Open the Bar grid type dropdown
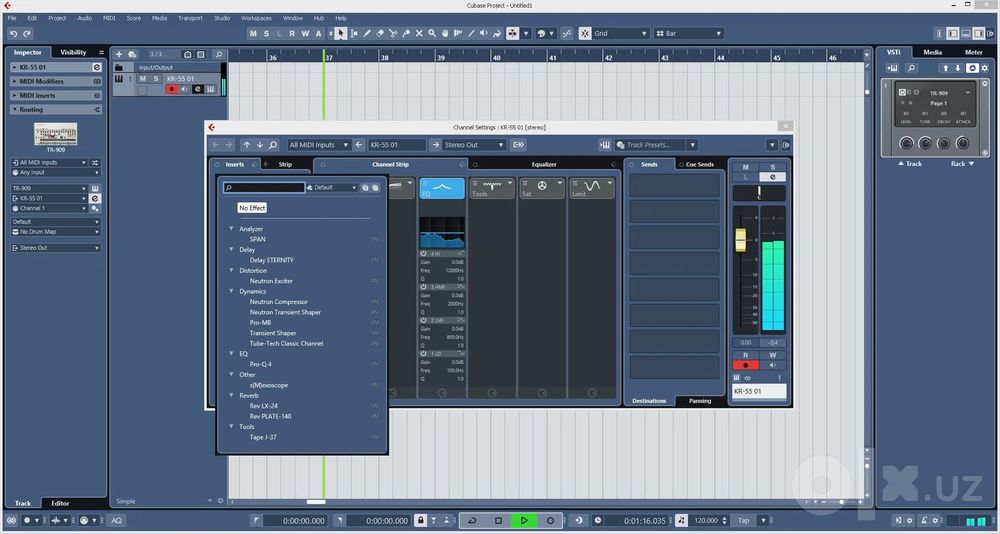The height and width of the screenshot is (534, 1000). pos(689,33)
